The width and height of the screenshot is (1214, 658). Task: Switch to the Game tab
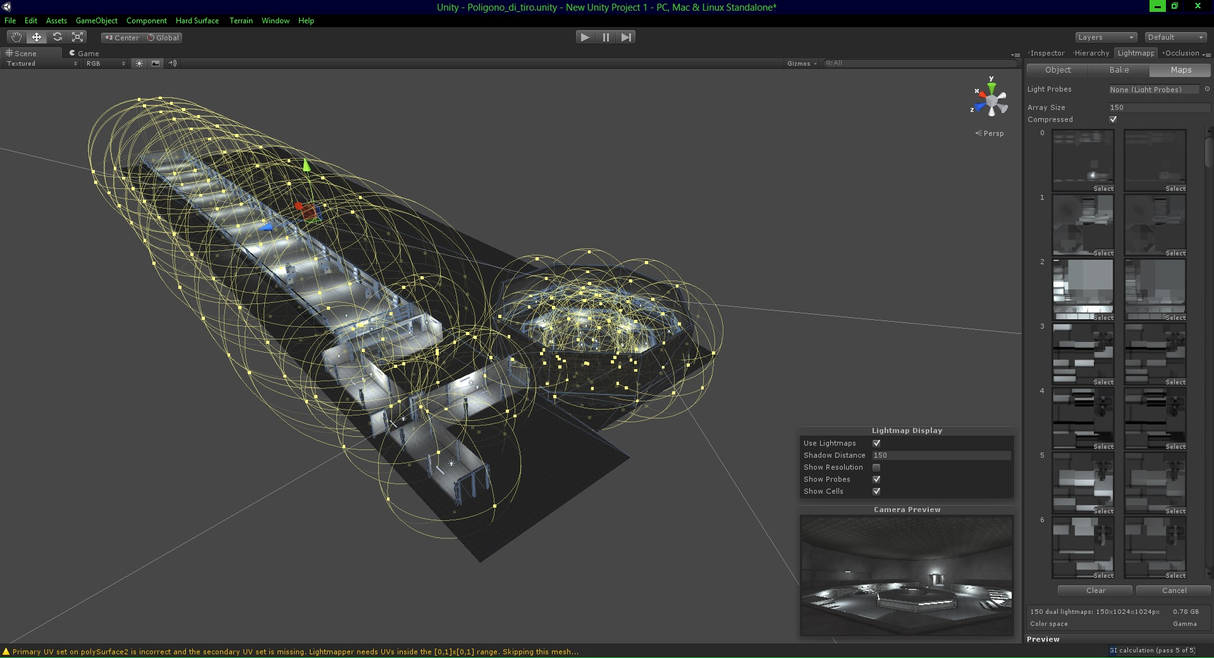84,53
